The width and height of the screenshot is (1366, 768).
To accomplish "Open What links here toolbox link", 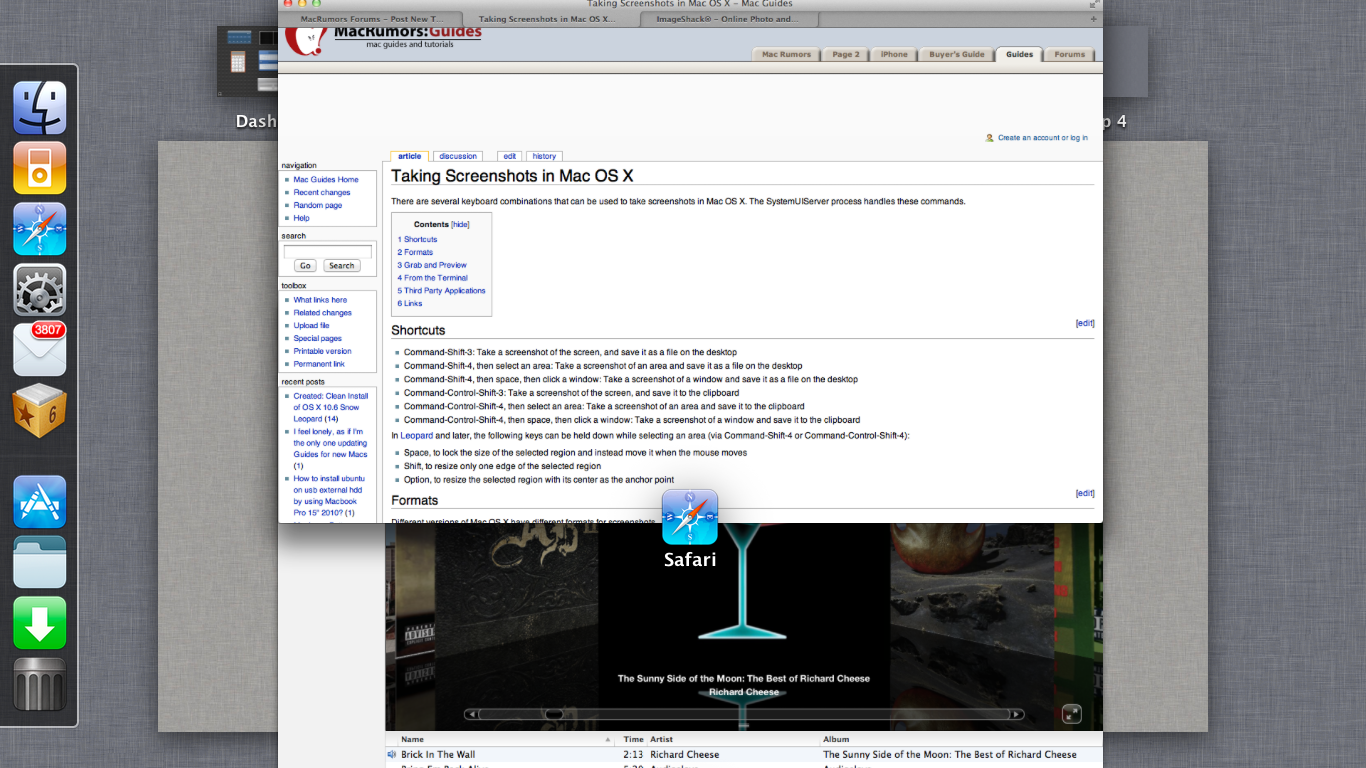I will (320, 300).
